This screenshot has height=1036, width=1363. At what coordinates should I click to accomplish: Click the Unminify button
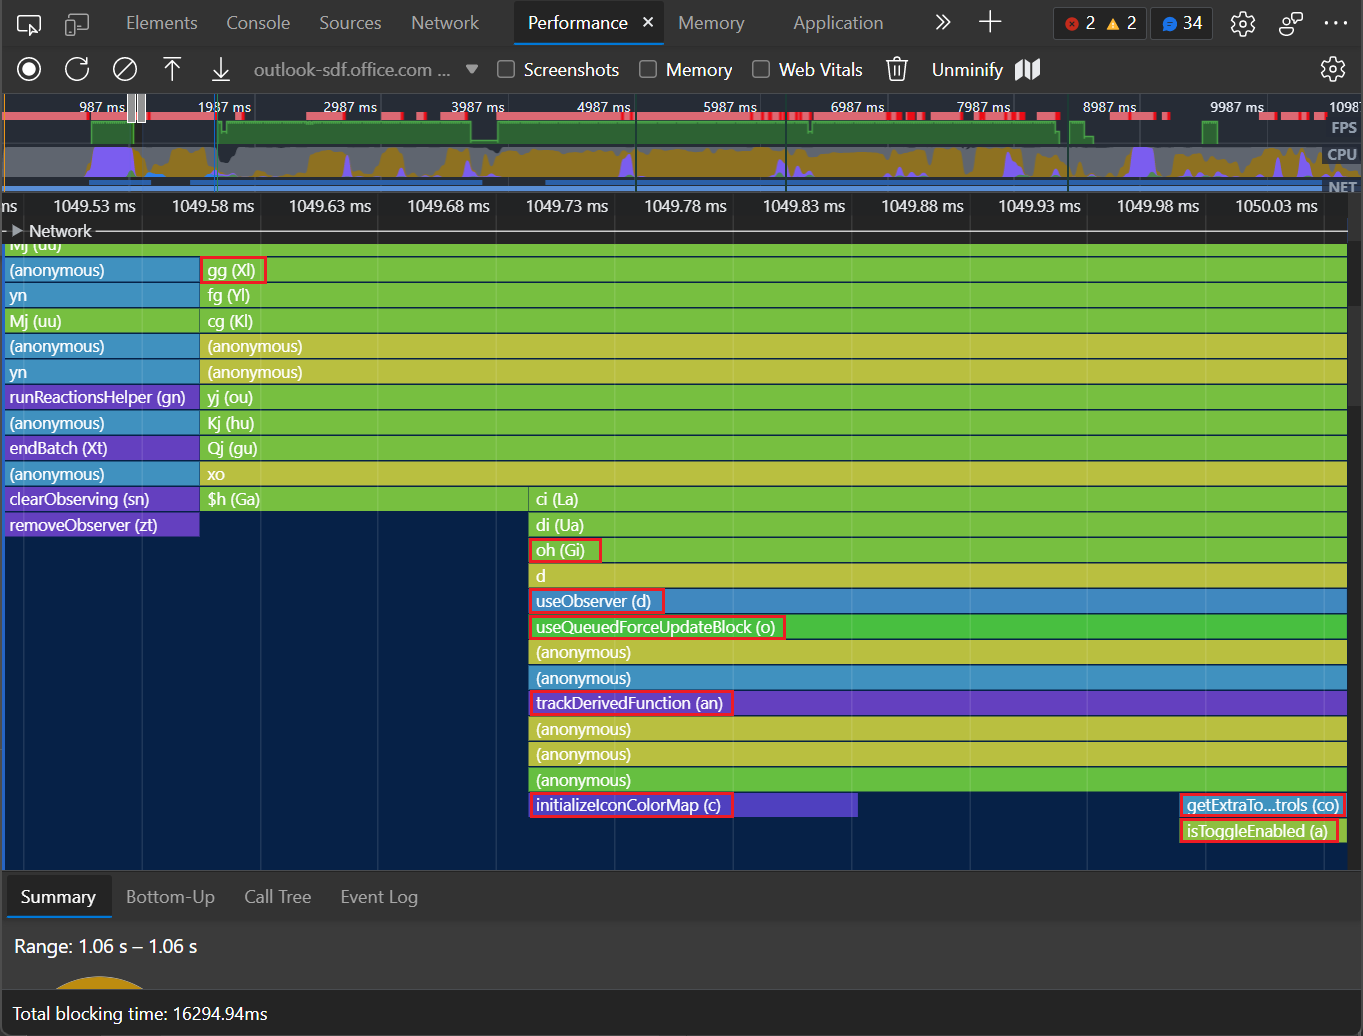[966, 69]
